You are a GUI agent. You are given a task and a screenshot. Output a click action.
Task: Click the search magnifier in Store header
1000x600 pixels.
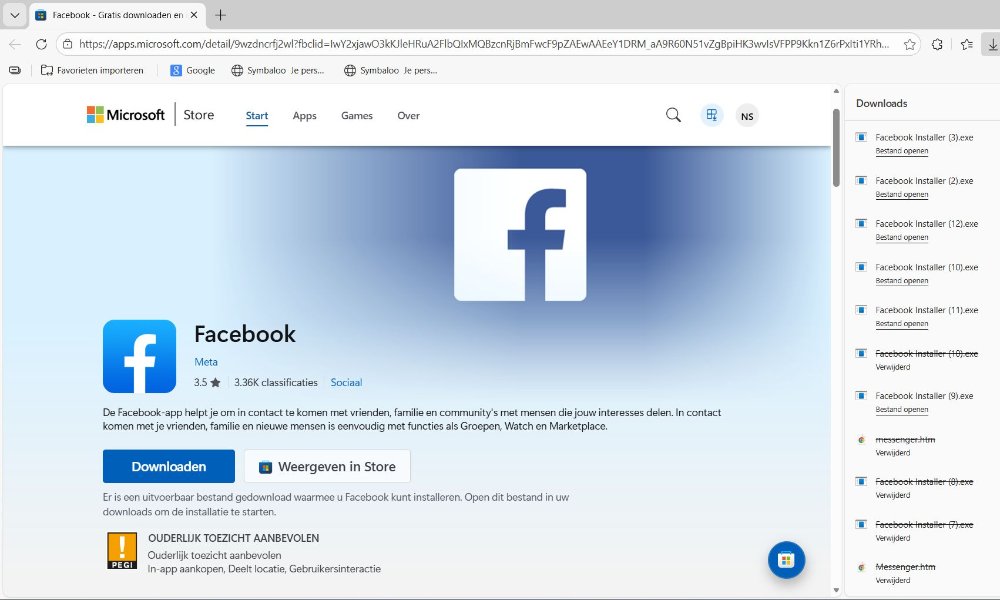(x=673, y=115)
